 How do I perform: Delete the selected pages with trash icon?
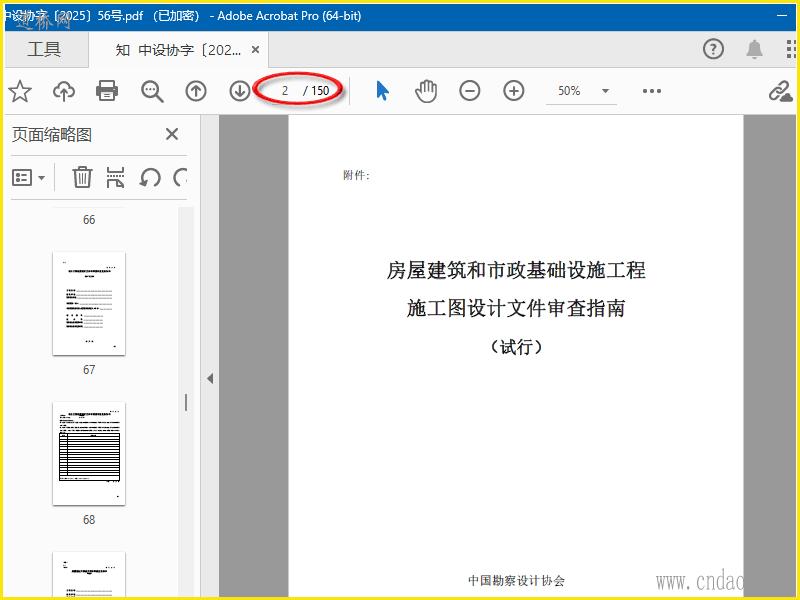82,178
